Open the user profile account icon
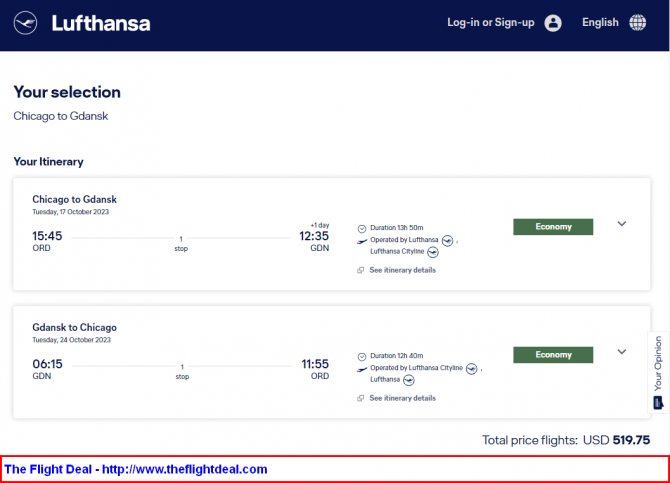Screen dimensions: 670x483 552,23
